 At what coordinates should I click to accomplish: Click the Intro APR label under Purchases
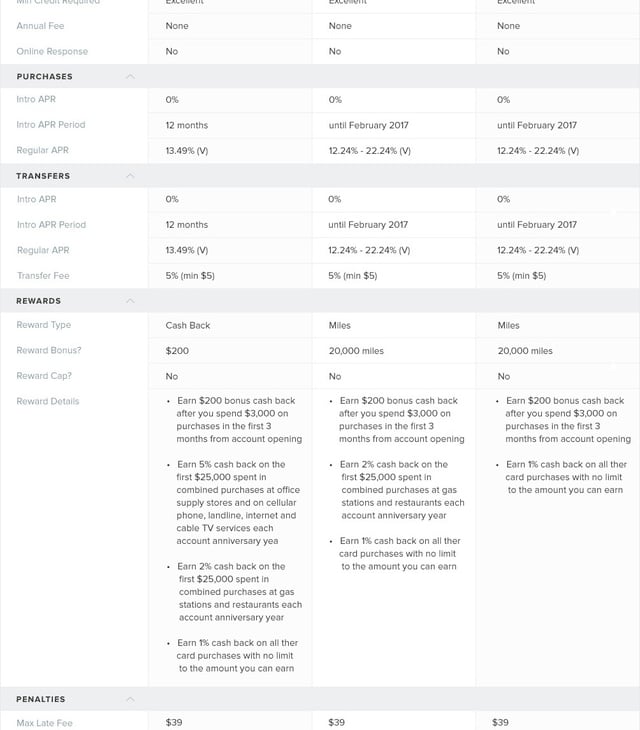click(x=37, y=99)
